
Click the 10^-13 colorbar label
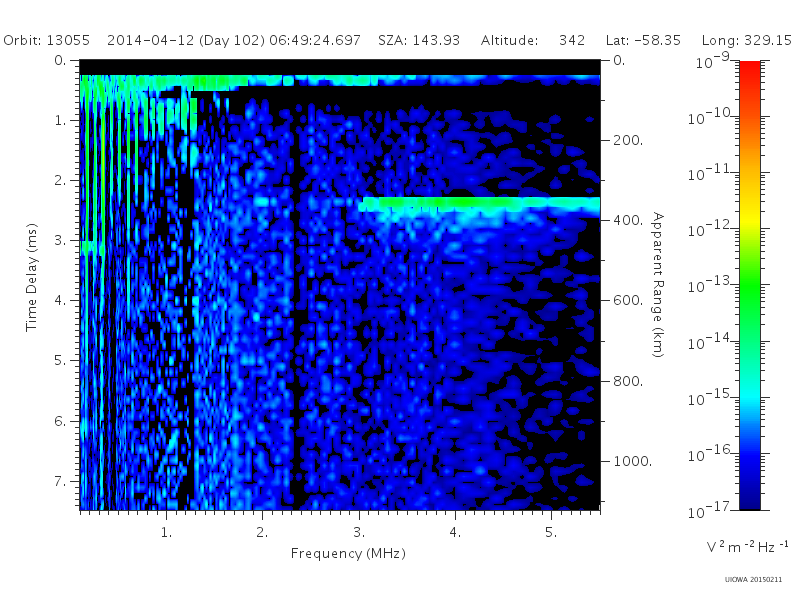(x=708, y=285)
